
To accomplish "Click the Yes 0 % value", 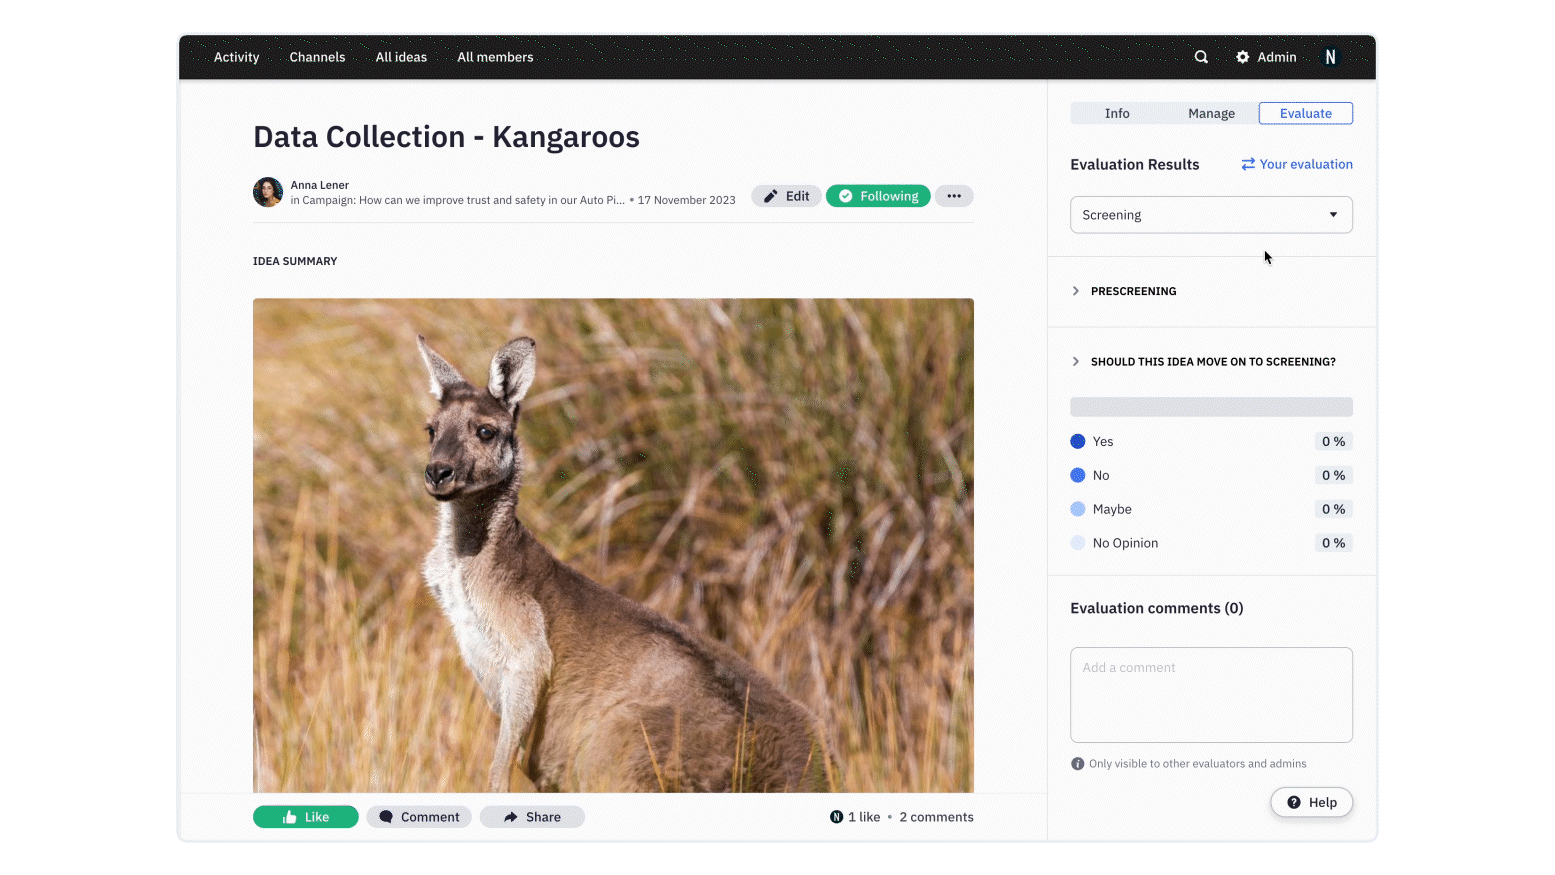I will pyautogui.click(x=1333, y=441).
